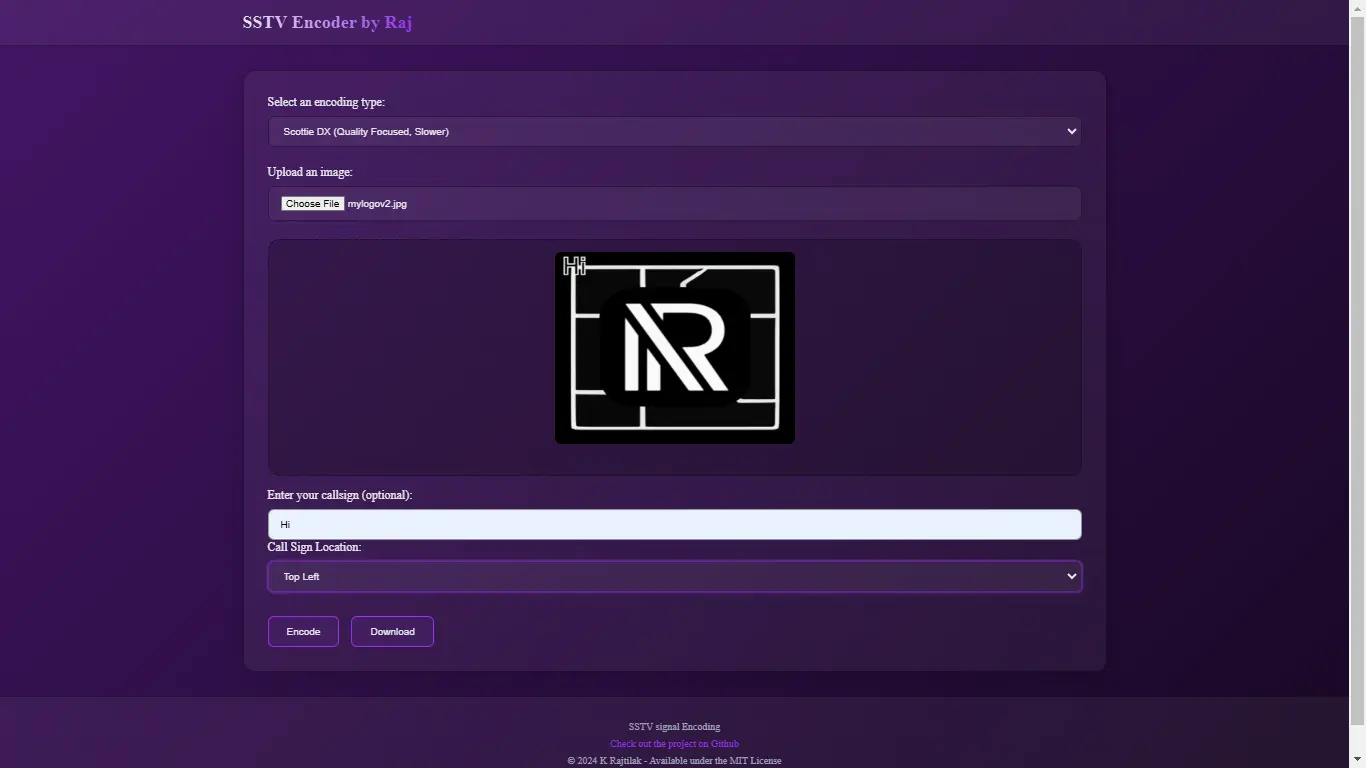Focus the callsign input field

[673, 524]
